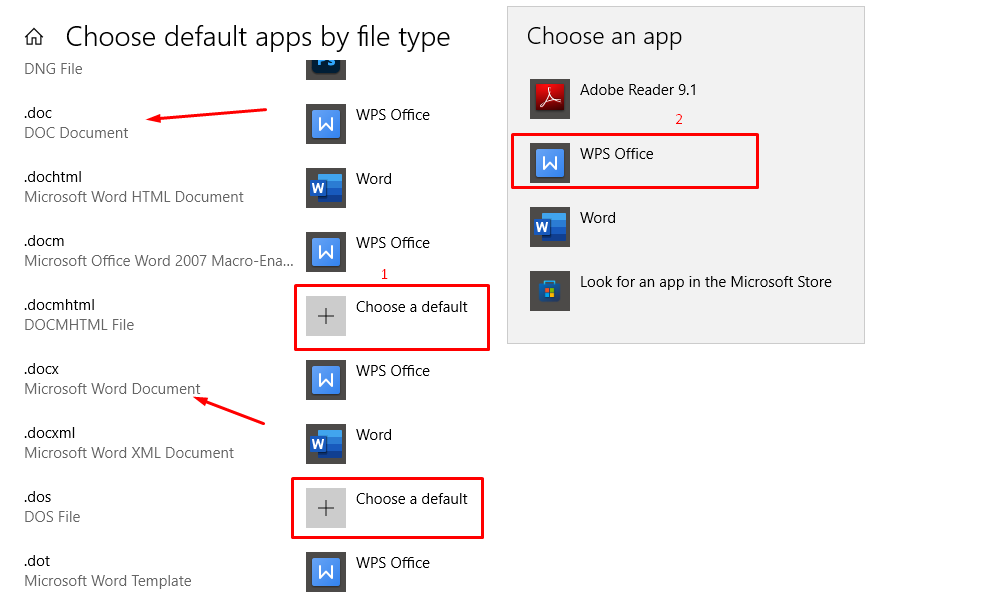Image resolution: width=1004 pixels, height=599 pixels.
Task: Click the .docm extension text
Action: pos(44,241)
